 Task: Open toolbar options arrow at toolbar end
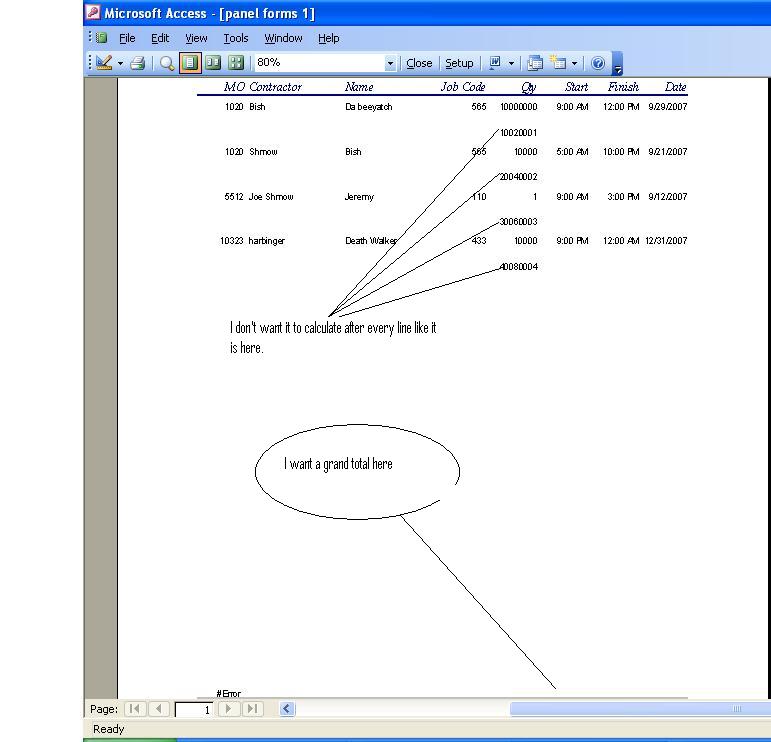(x=618, y=64)
